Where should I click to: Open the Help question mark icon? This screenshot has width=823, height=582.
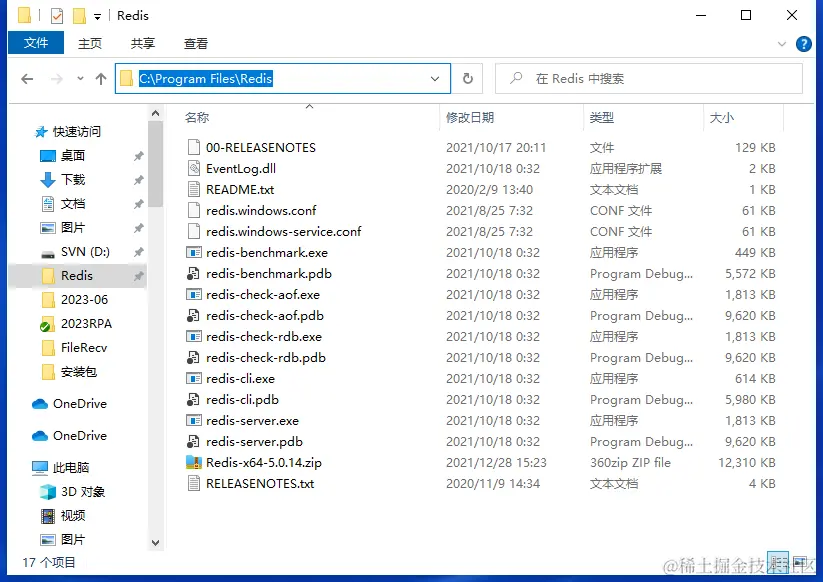(803, 44)
